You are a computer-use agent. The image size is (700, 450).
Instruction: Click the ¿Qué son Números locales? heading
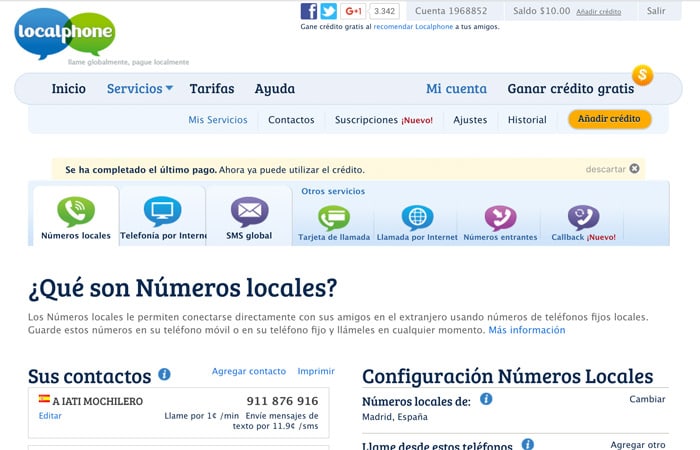[183, 288]
